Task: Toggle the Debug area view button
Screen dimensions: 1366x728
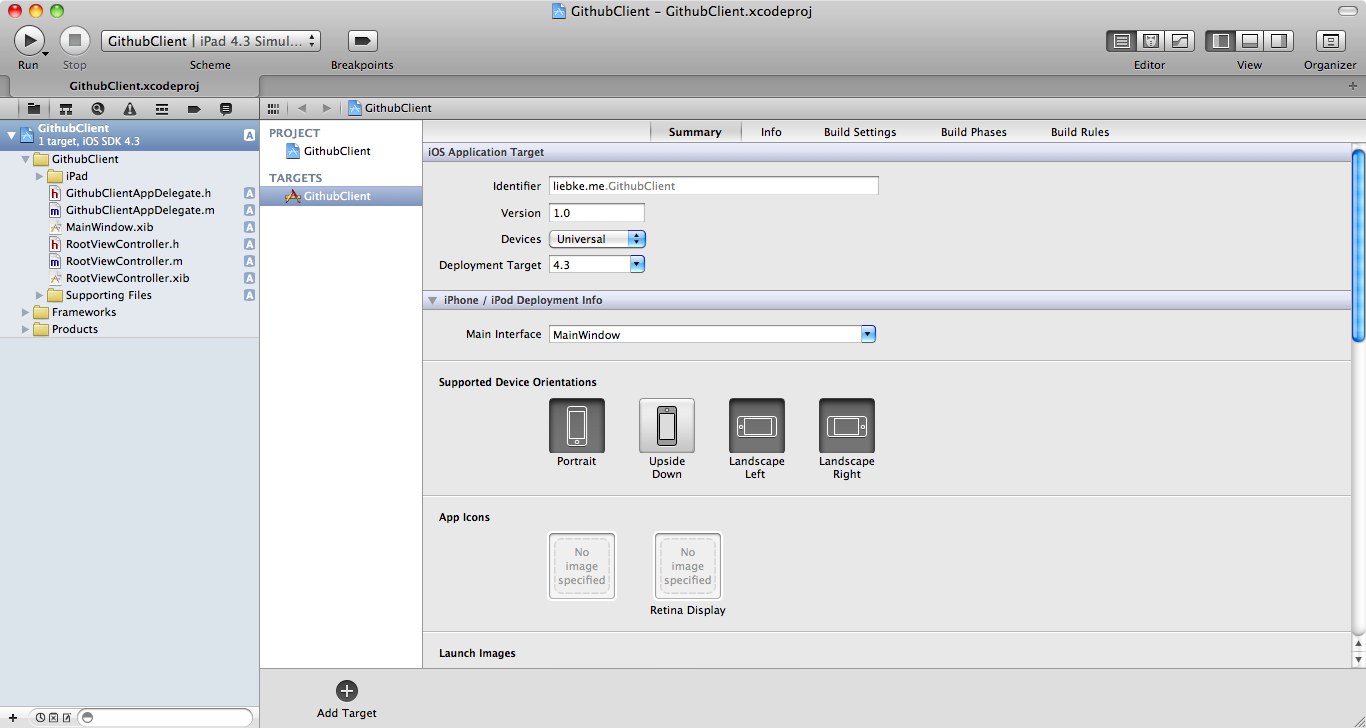Action: pos(1250,41)
